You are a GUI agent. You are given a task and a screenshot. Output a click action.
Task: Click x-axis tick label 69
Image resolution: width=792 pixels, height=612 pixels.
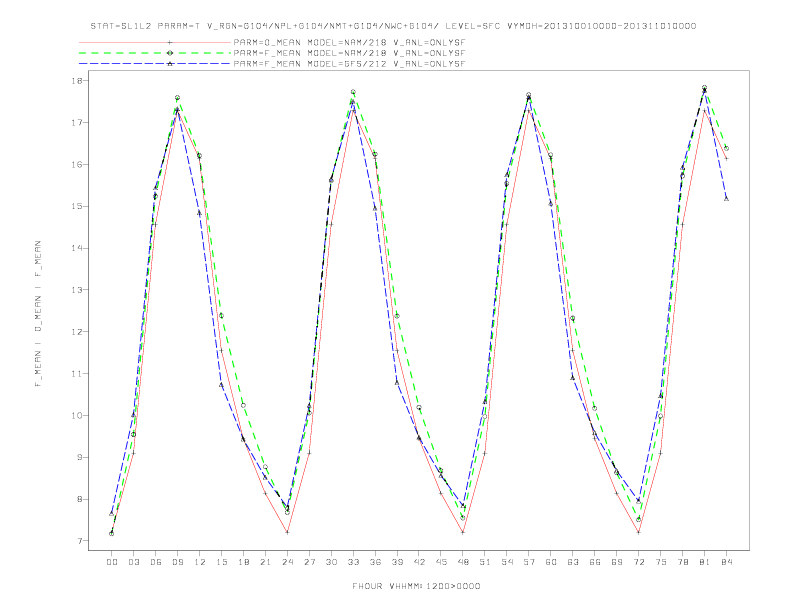click(x=617, y=562)
